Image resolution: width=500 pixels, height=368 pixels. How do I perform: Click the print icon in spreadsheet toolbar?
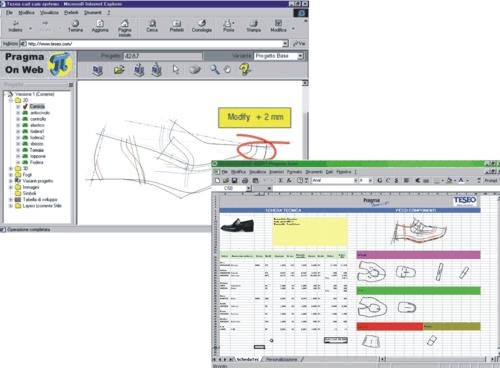[245, 180]
